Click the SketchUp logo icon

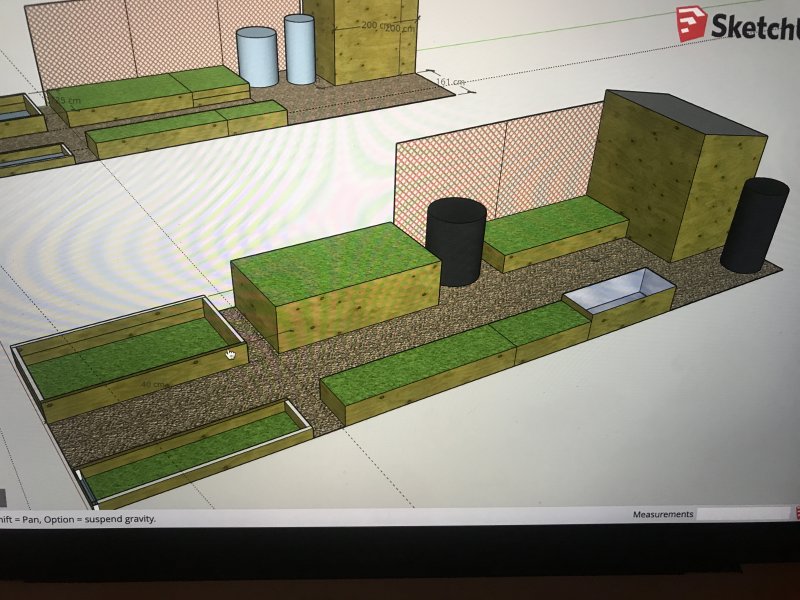[691, 23]
